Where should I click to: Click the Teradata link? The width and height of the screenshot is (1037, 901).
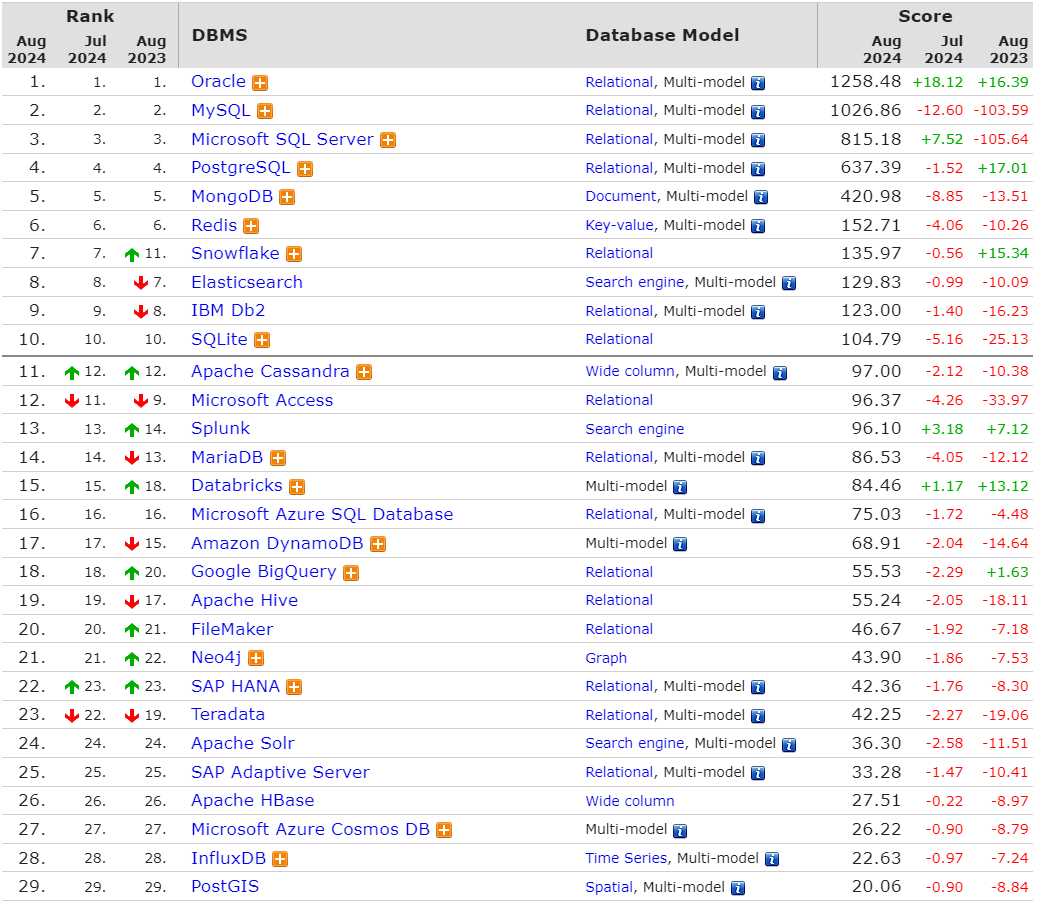[x=228, y=714]
